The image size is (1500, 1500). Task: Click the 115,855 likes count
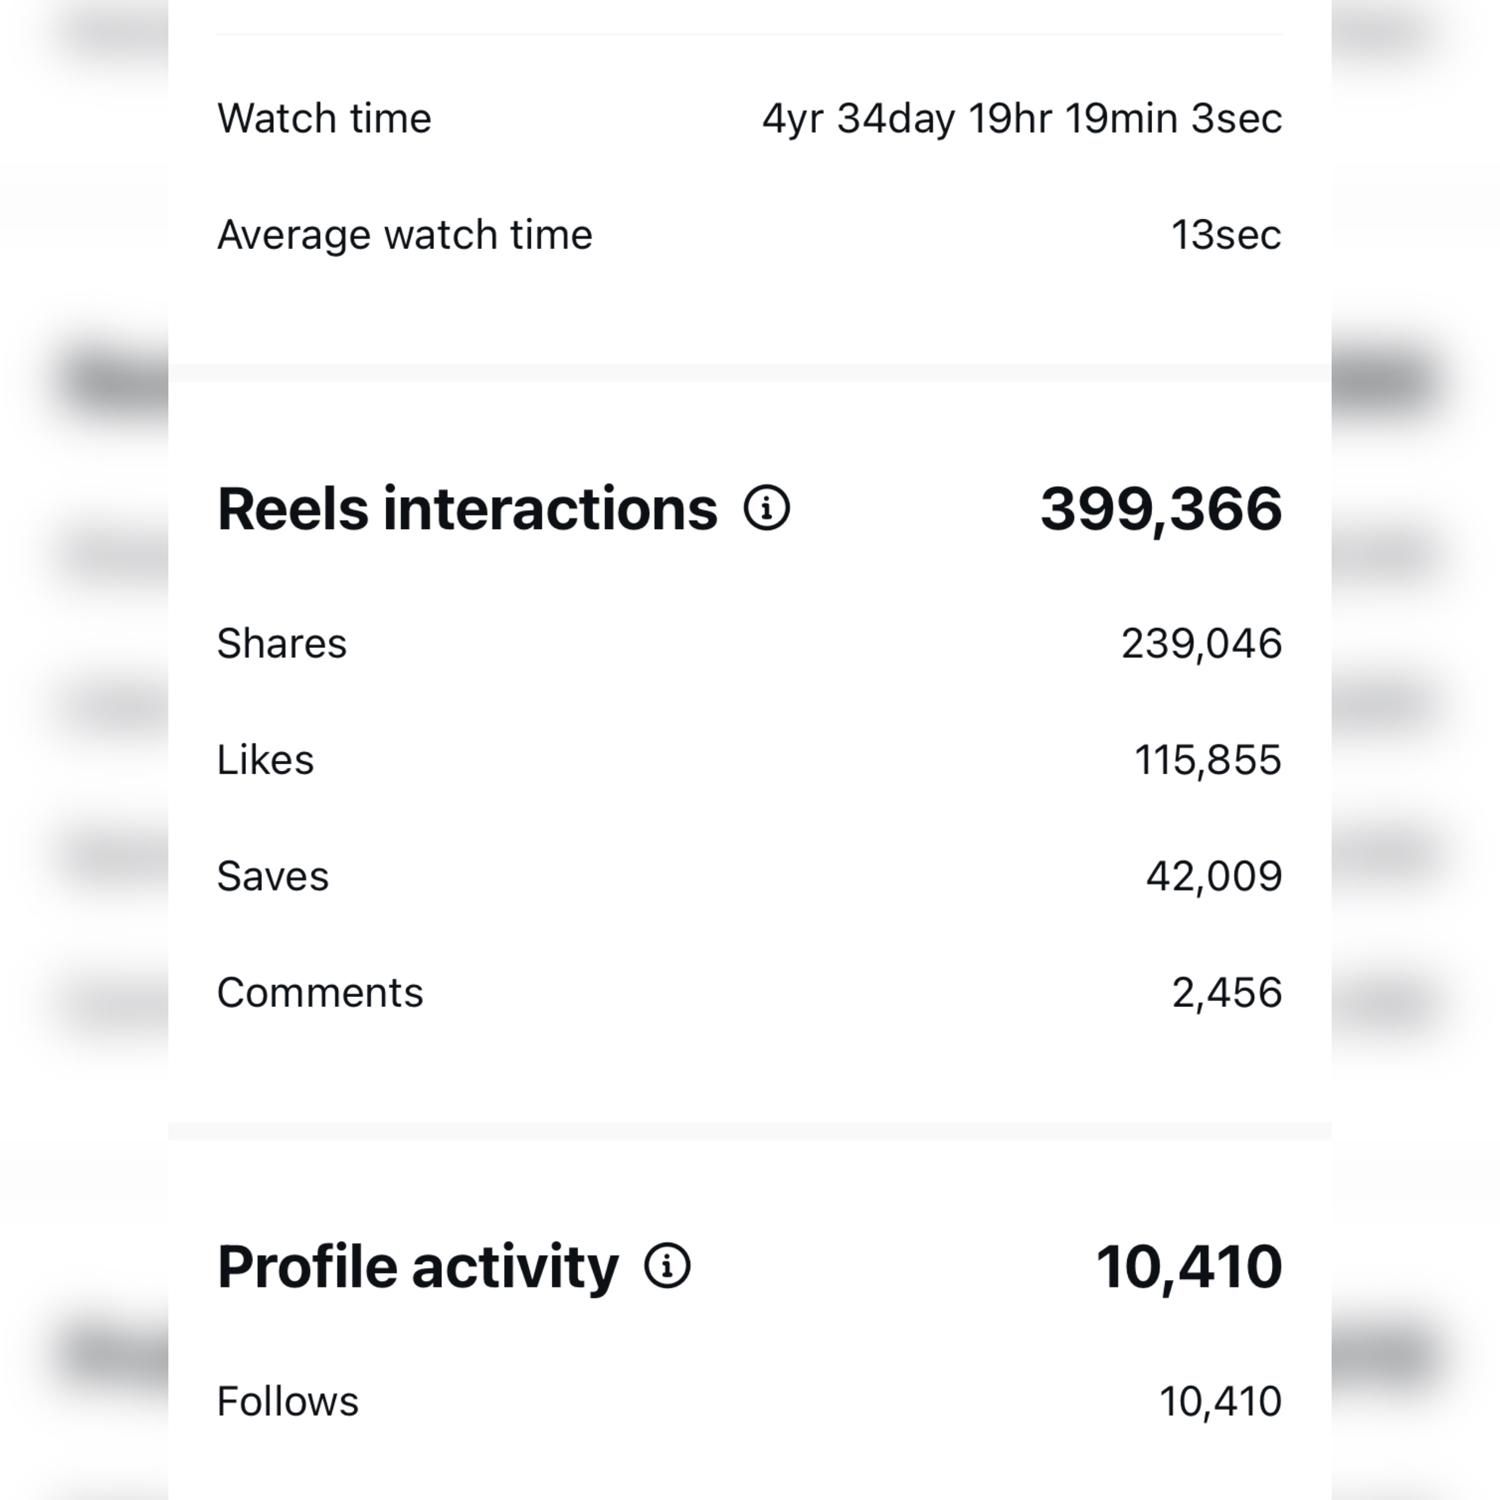[x=1207, y=760]
